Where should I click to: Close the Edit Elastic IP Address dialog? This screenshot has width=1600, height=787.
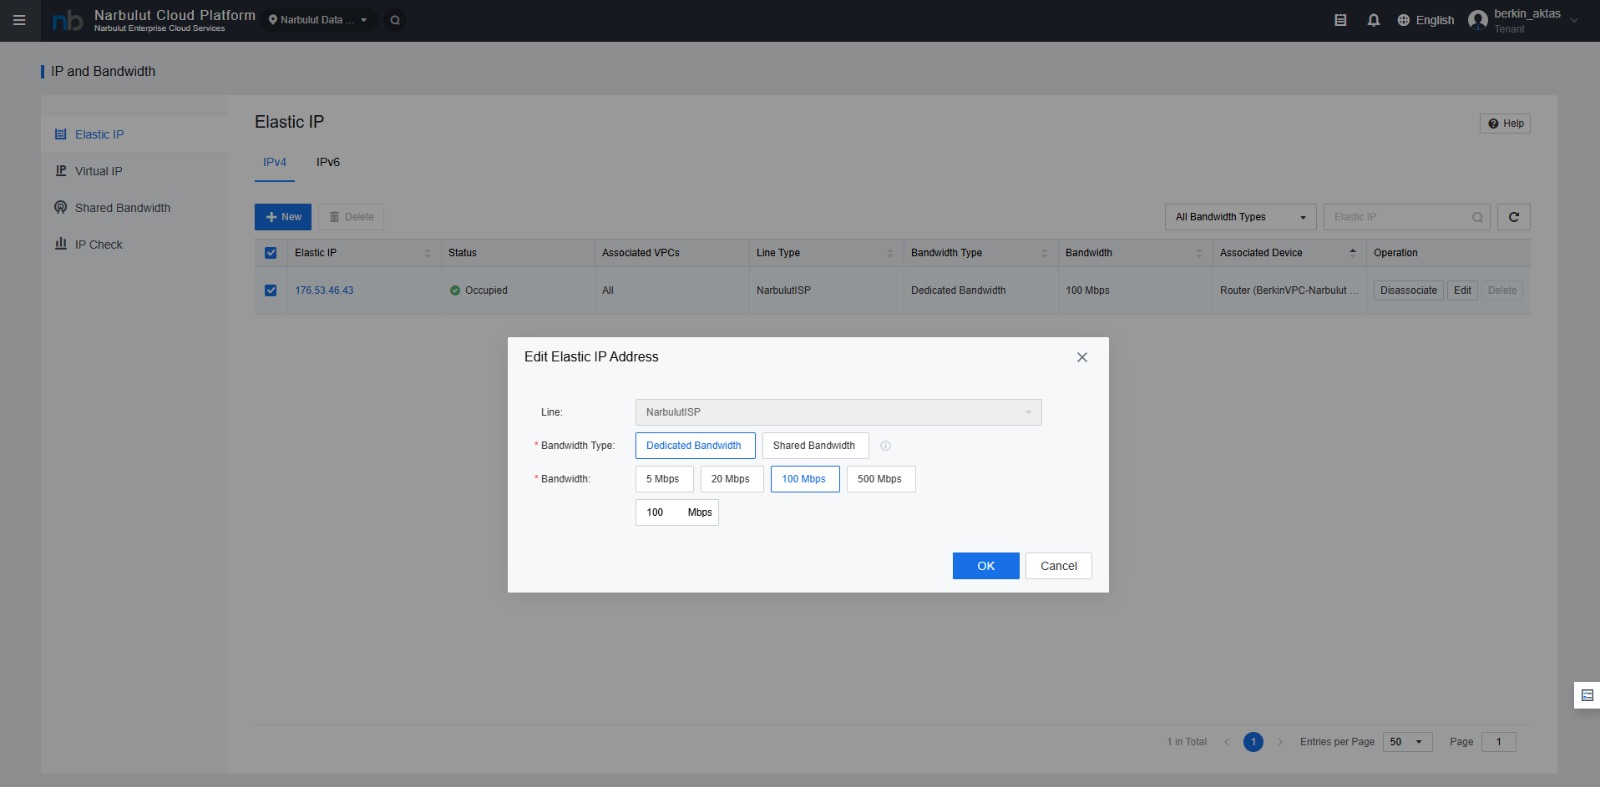click(x=1081, y=357)
